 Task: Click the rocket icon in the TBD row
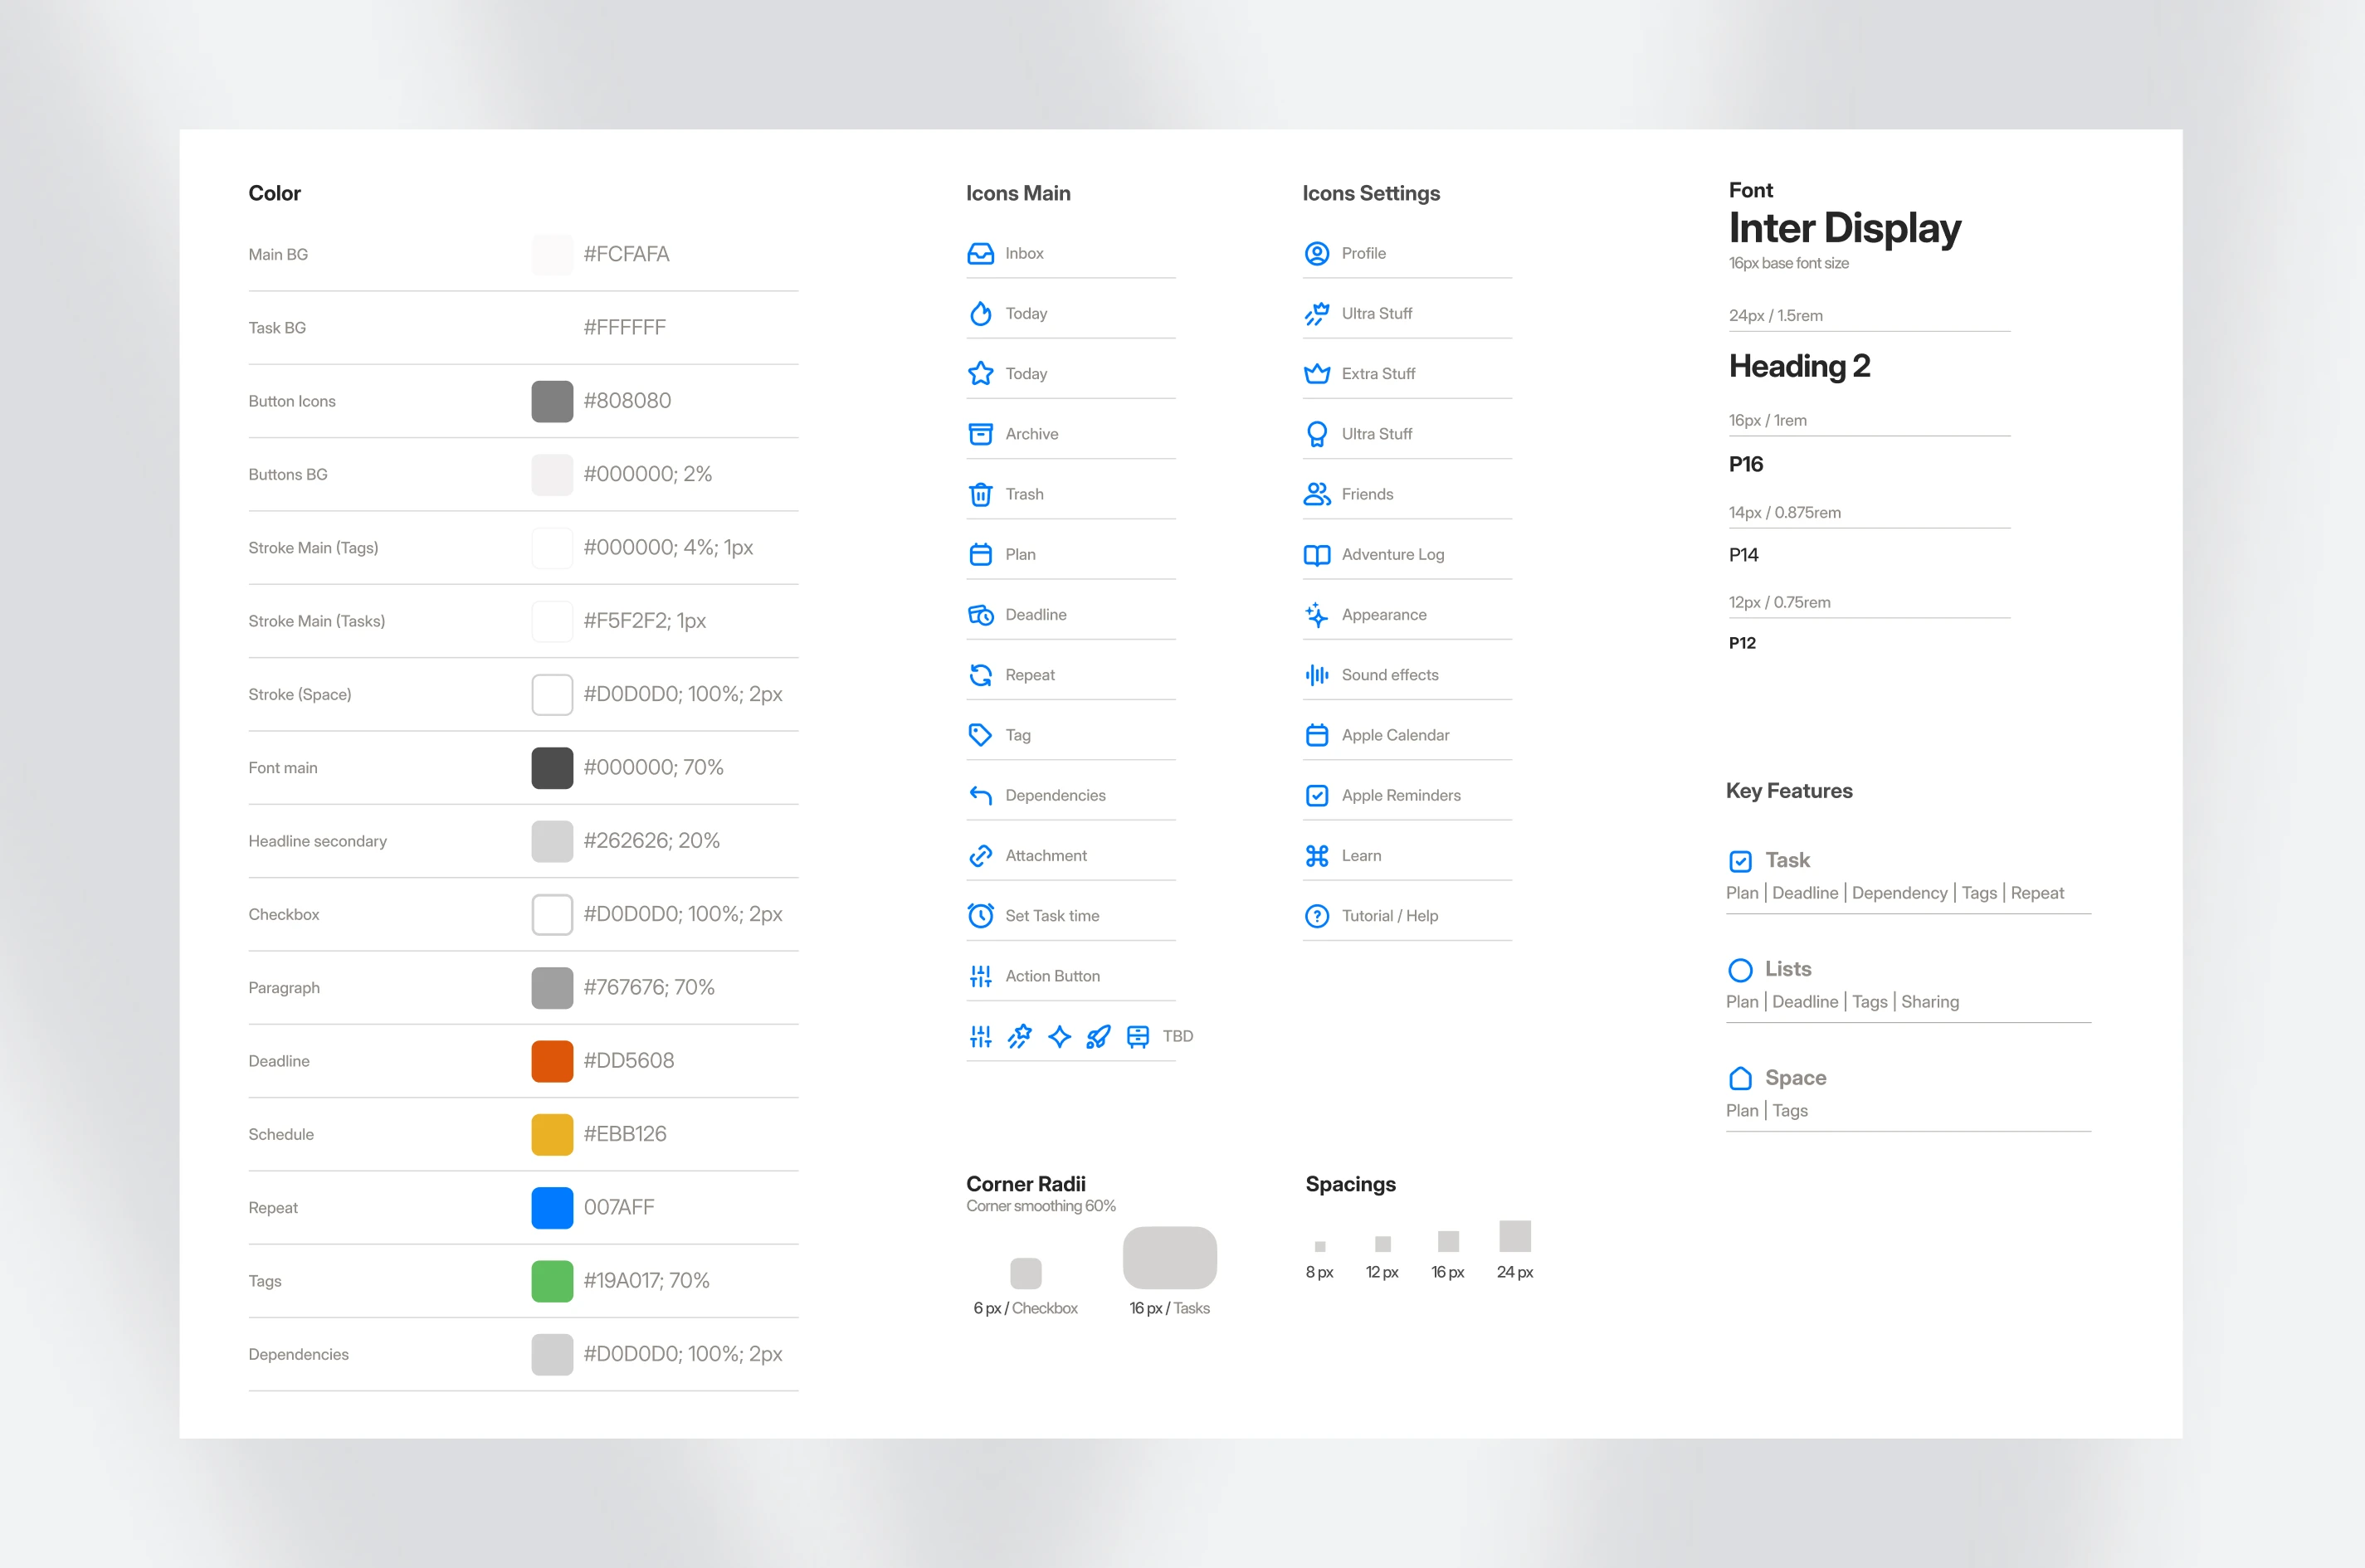[1098, 1036]
